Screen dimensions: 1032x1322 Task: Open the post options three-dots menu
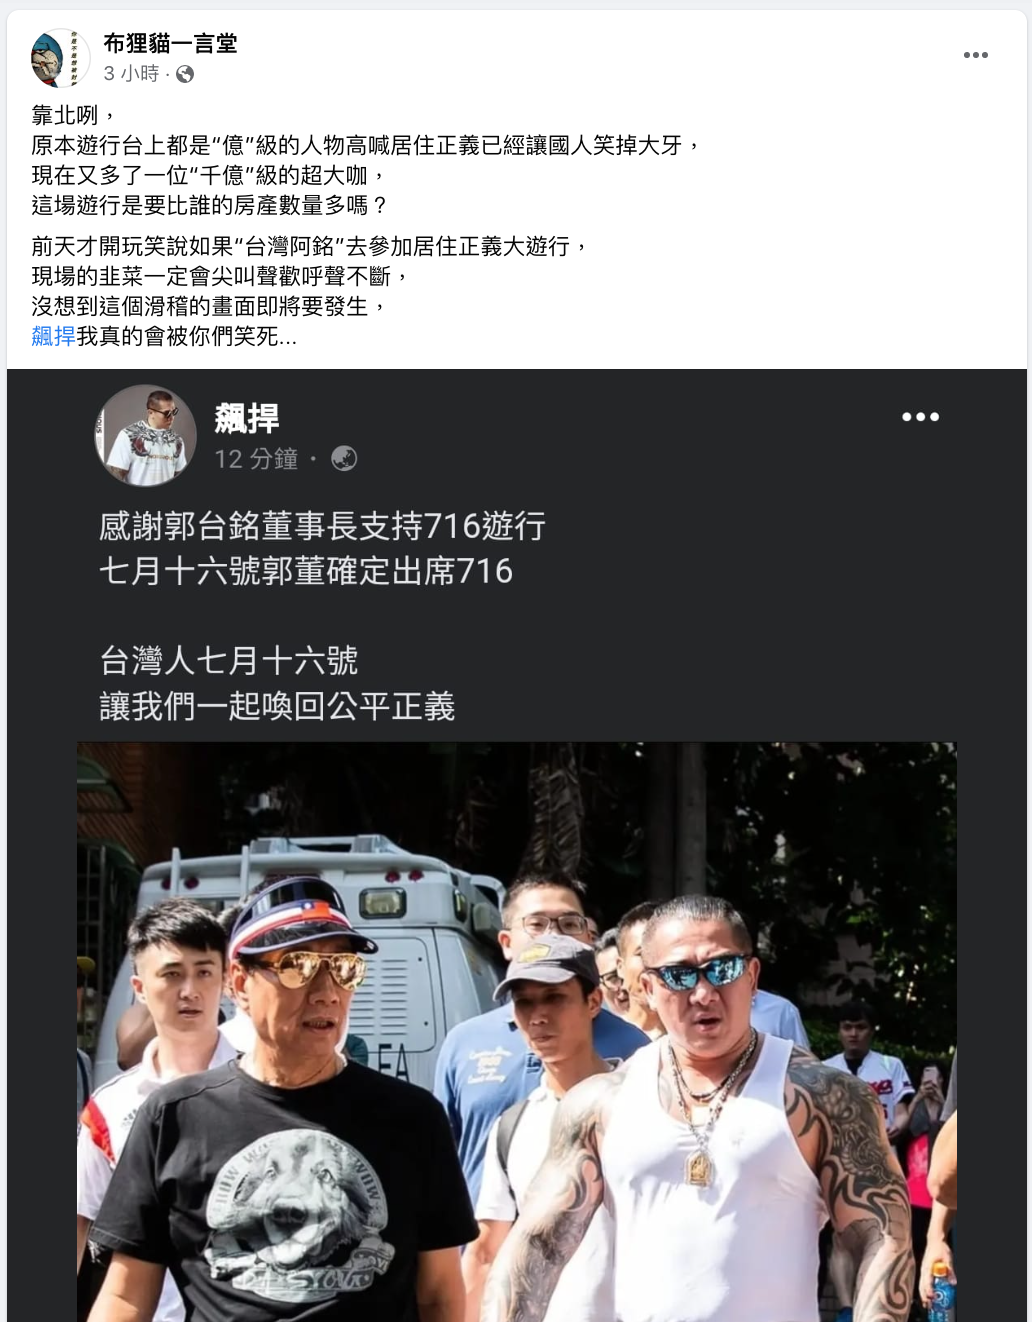coord(975,55)
